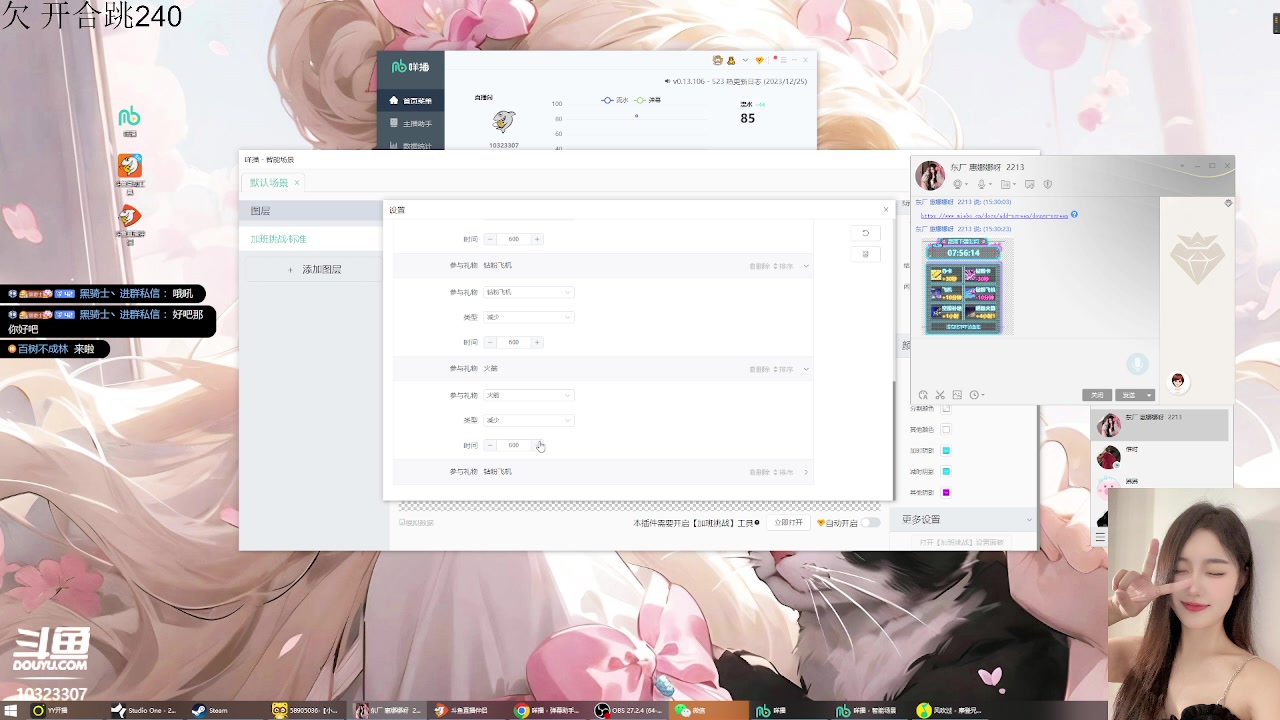Click the magenta 其他阴影 color swatch
The width and height of the screenshot is (1280, 720).
coord(946,493)
